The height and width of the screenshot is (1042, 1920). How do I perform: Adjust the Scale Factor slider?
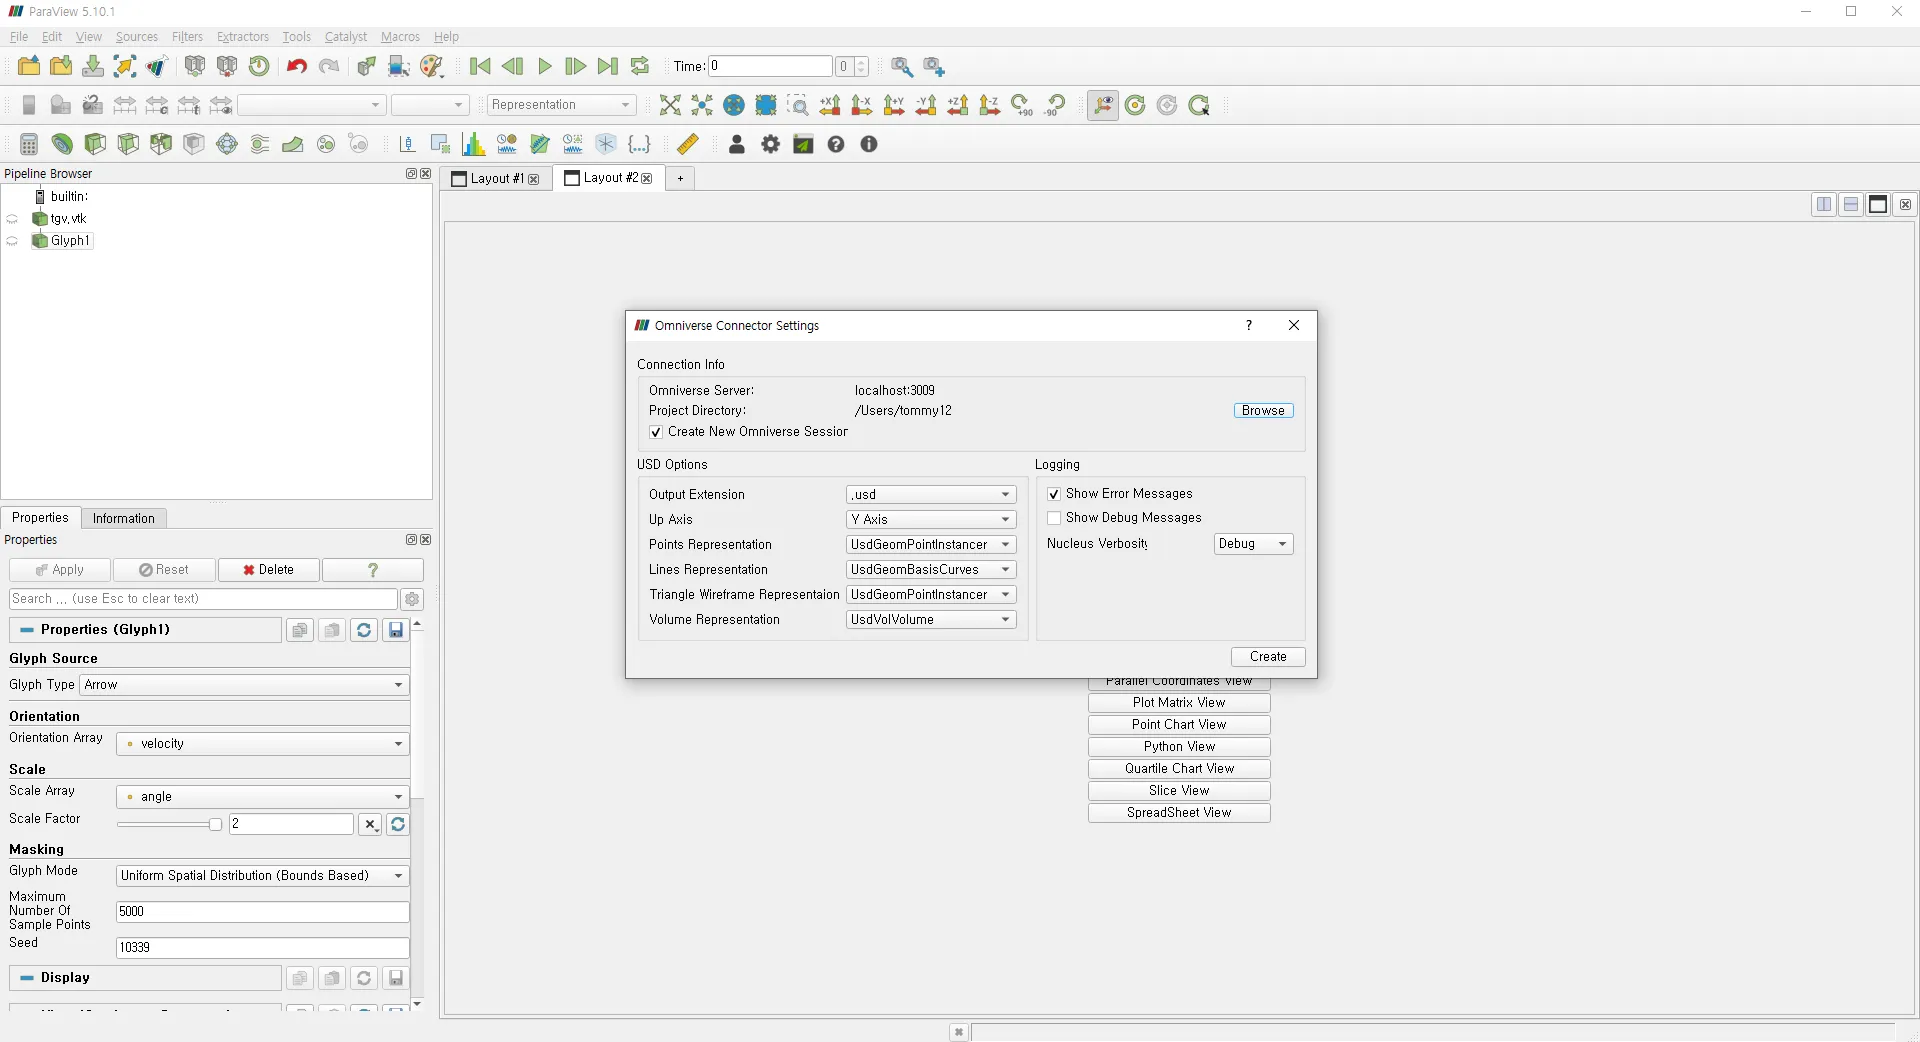pyautogui.click(x=214, y=825)
